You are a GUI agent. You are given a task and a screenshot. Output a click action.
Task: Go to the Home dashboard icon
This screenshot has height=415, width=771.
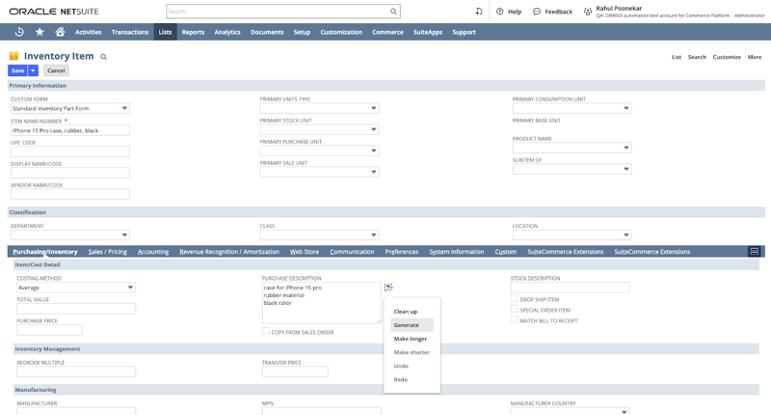point(60,32)
